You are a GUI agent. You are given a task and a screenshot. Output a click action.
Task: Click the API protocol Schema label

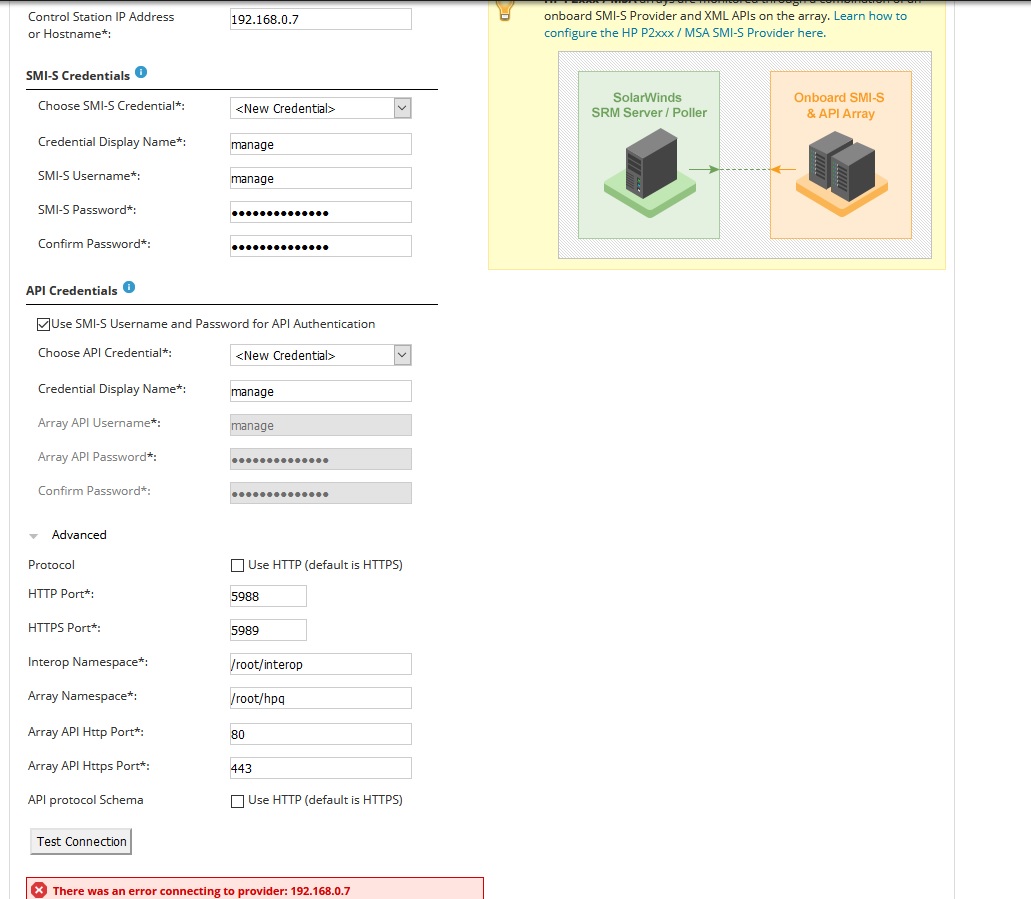(x=85, y=800)
